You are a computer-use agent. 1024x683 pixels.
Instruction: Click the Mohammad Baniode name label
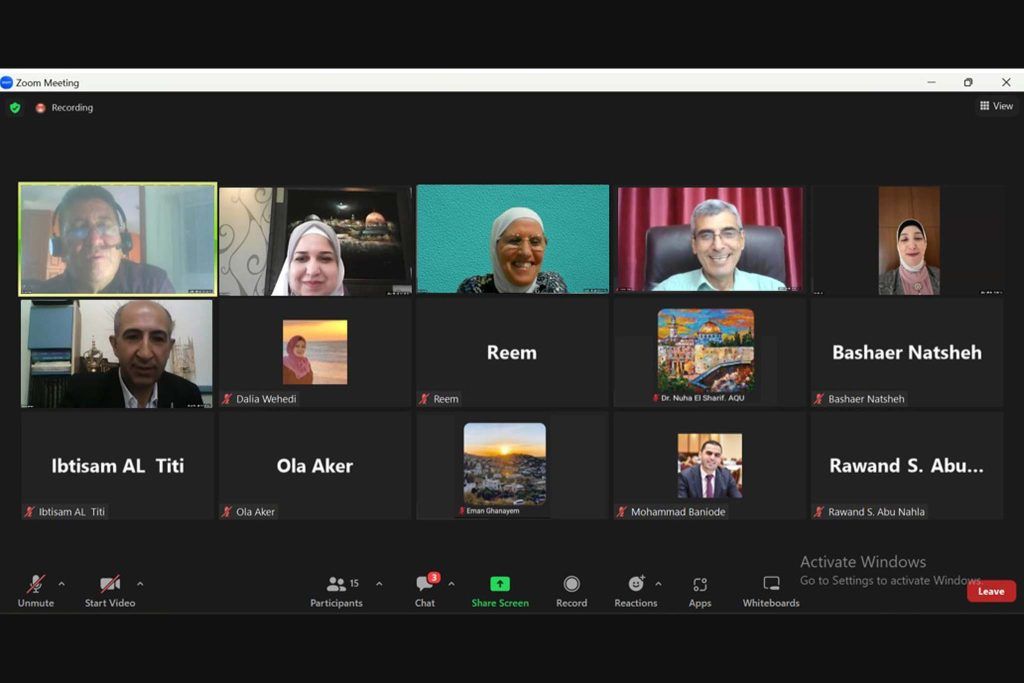coord(678,512)
